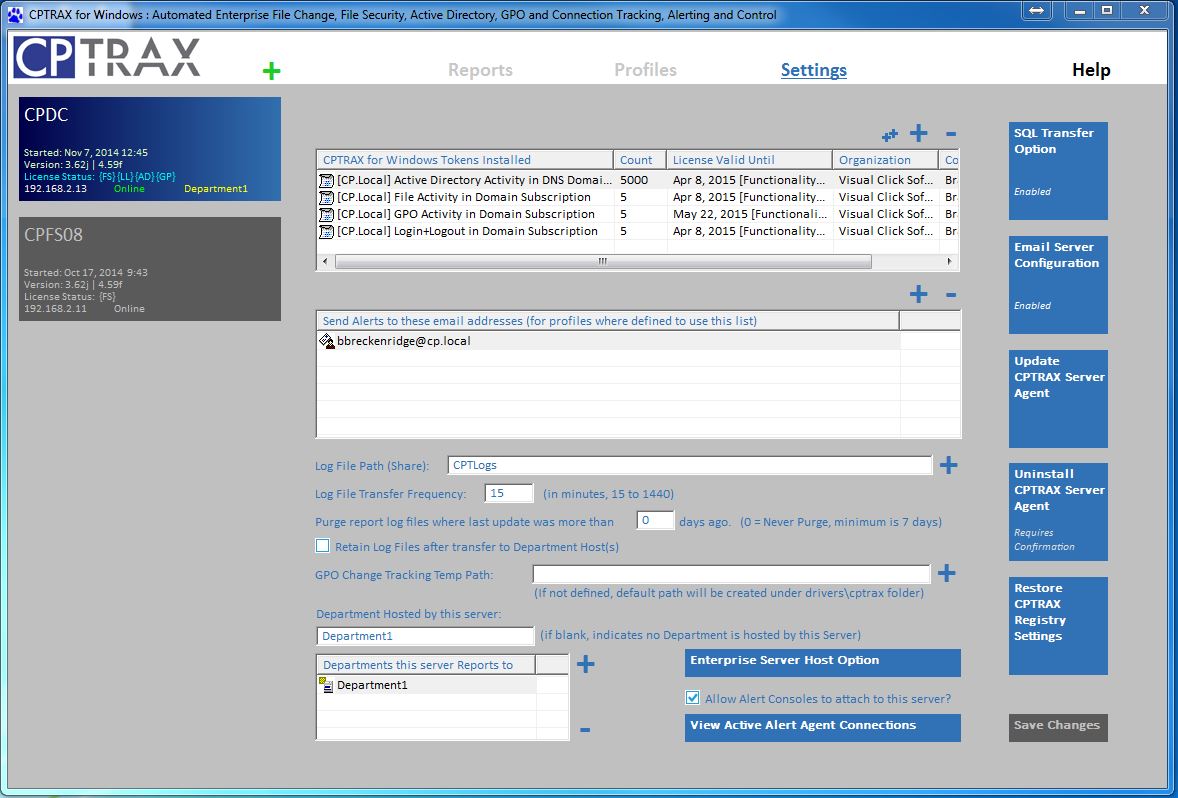
Task: Click the CPTRAX logo
Action: click(107, 58)
